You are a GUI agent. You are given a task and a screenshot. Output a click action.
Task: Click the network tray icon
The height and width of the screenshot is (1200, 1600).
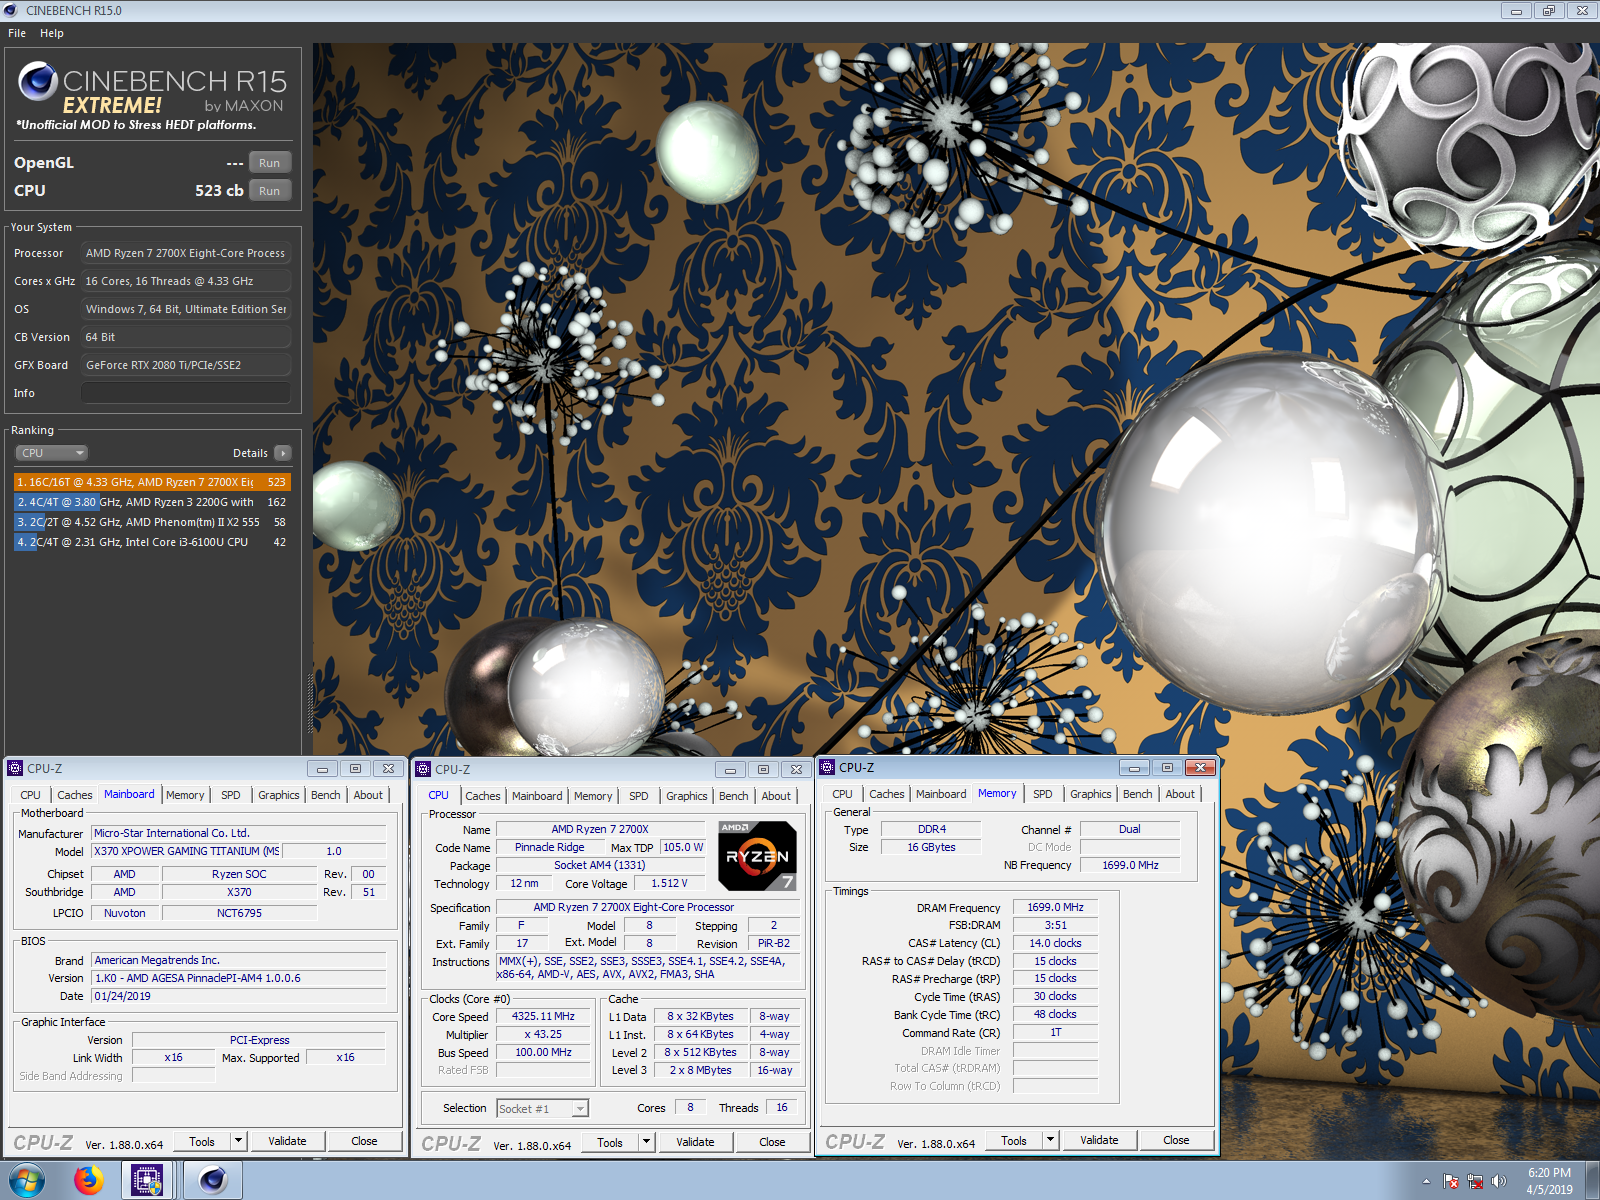[x=1475, y=1181]
